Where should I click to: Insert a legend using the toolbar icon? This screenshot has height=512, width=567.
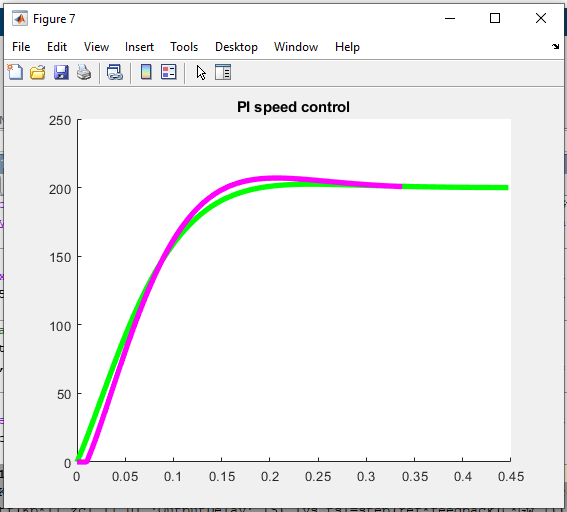pos(169,72)
